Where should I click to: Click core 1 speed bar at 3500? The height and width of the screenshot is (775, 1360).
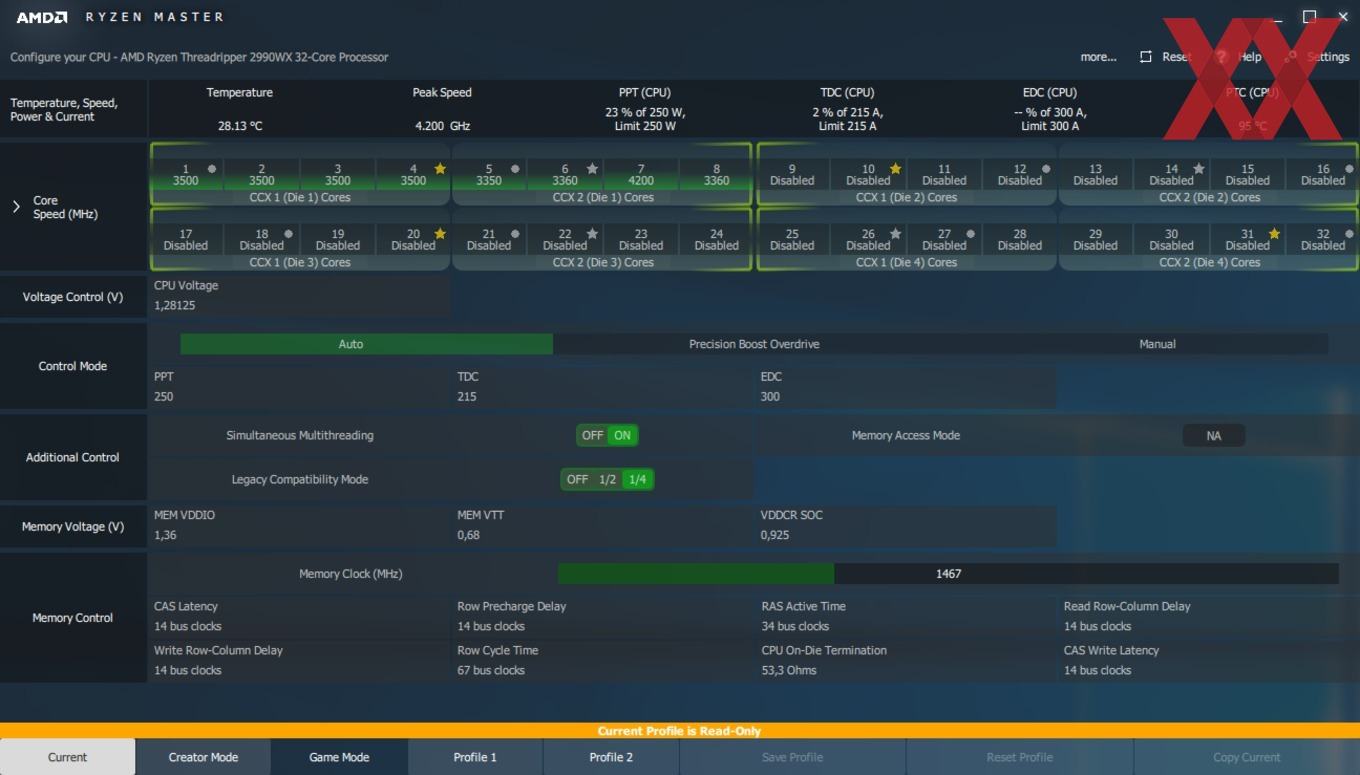pos(186,181)
